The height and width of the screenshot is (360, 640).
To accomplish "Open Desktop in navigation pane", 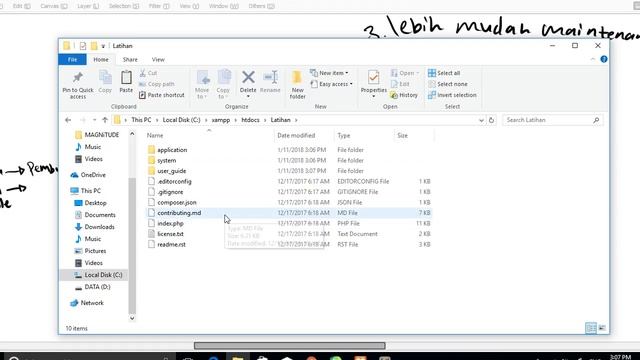I will pyautogui.click(x=96, y=203).
